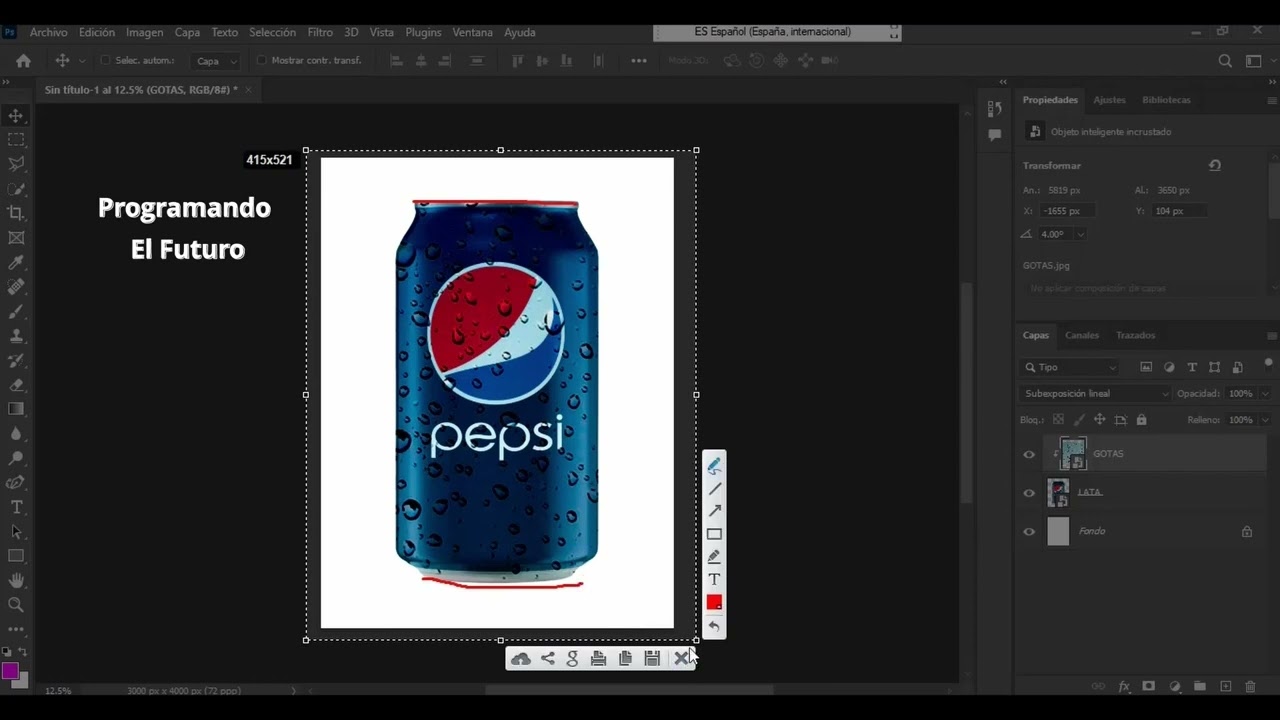1280x720 pixels.
Task: Search similar images on Google in Lightshot
Action: click(x=573, y=658)
